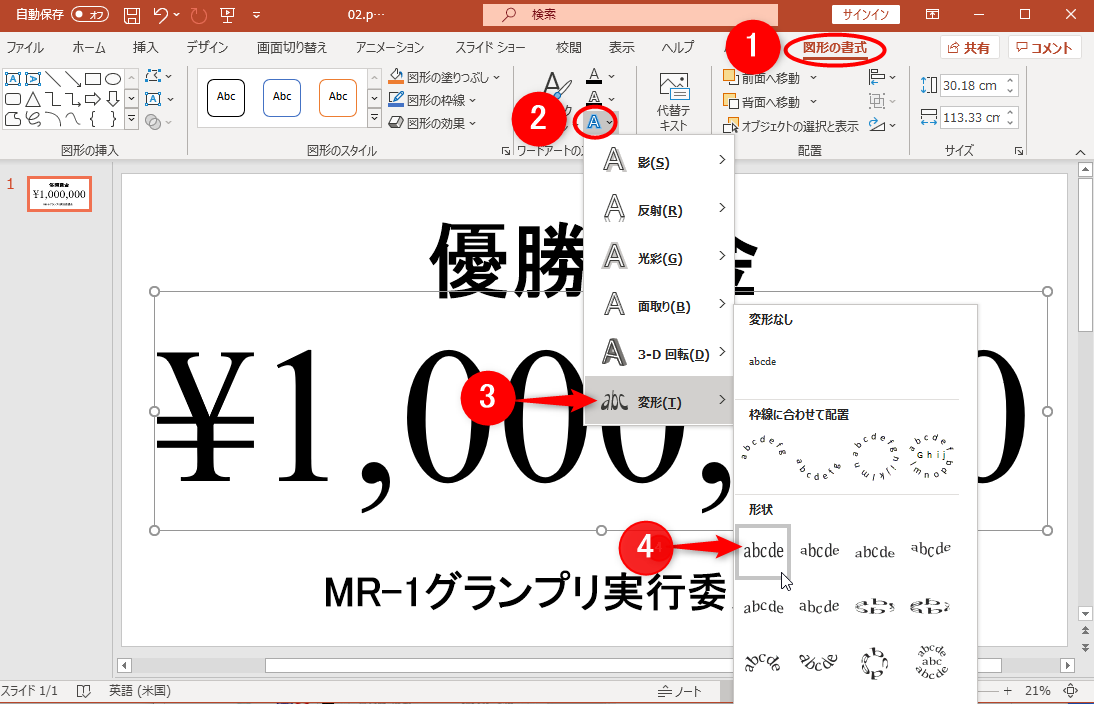The width and height of the screenshot is (1094, 704).
Task: Switch to the スライド ショー tab
Action: click(490, 47)
